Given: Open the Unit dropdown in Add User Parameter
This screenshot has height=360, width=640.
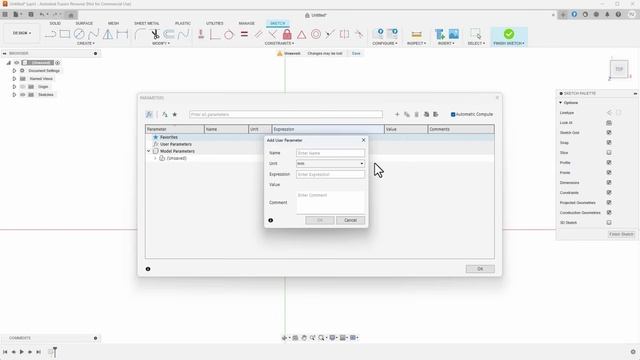Looking at the screenshot, I should pos(330,164).
